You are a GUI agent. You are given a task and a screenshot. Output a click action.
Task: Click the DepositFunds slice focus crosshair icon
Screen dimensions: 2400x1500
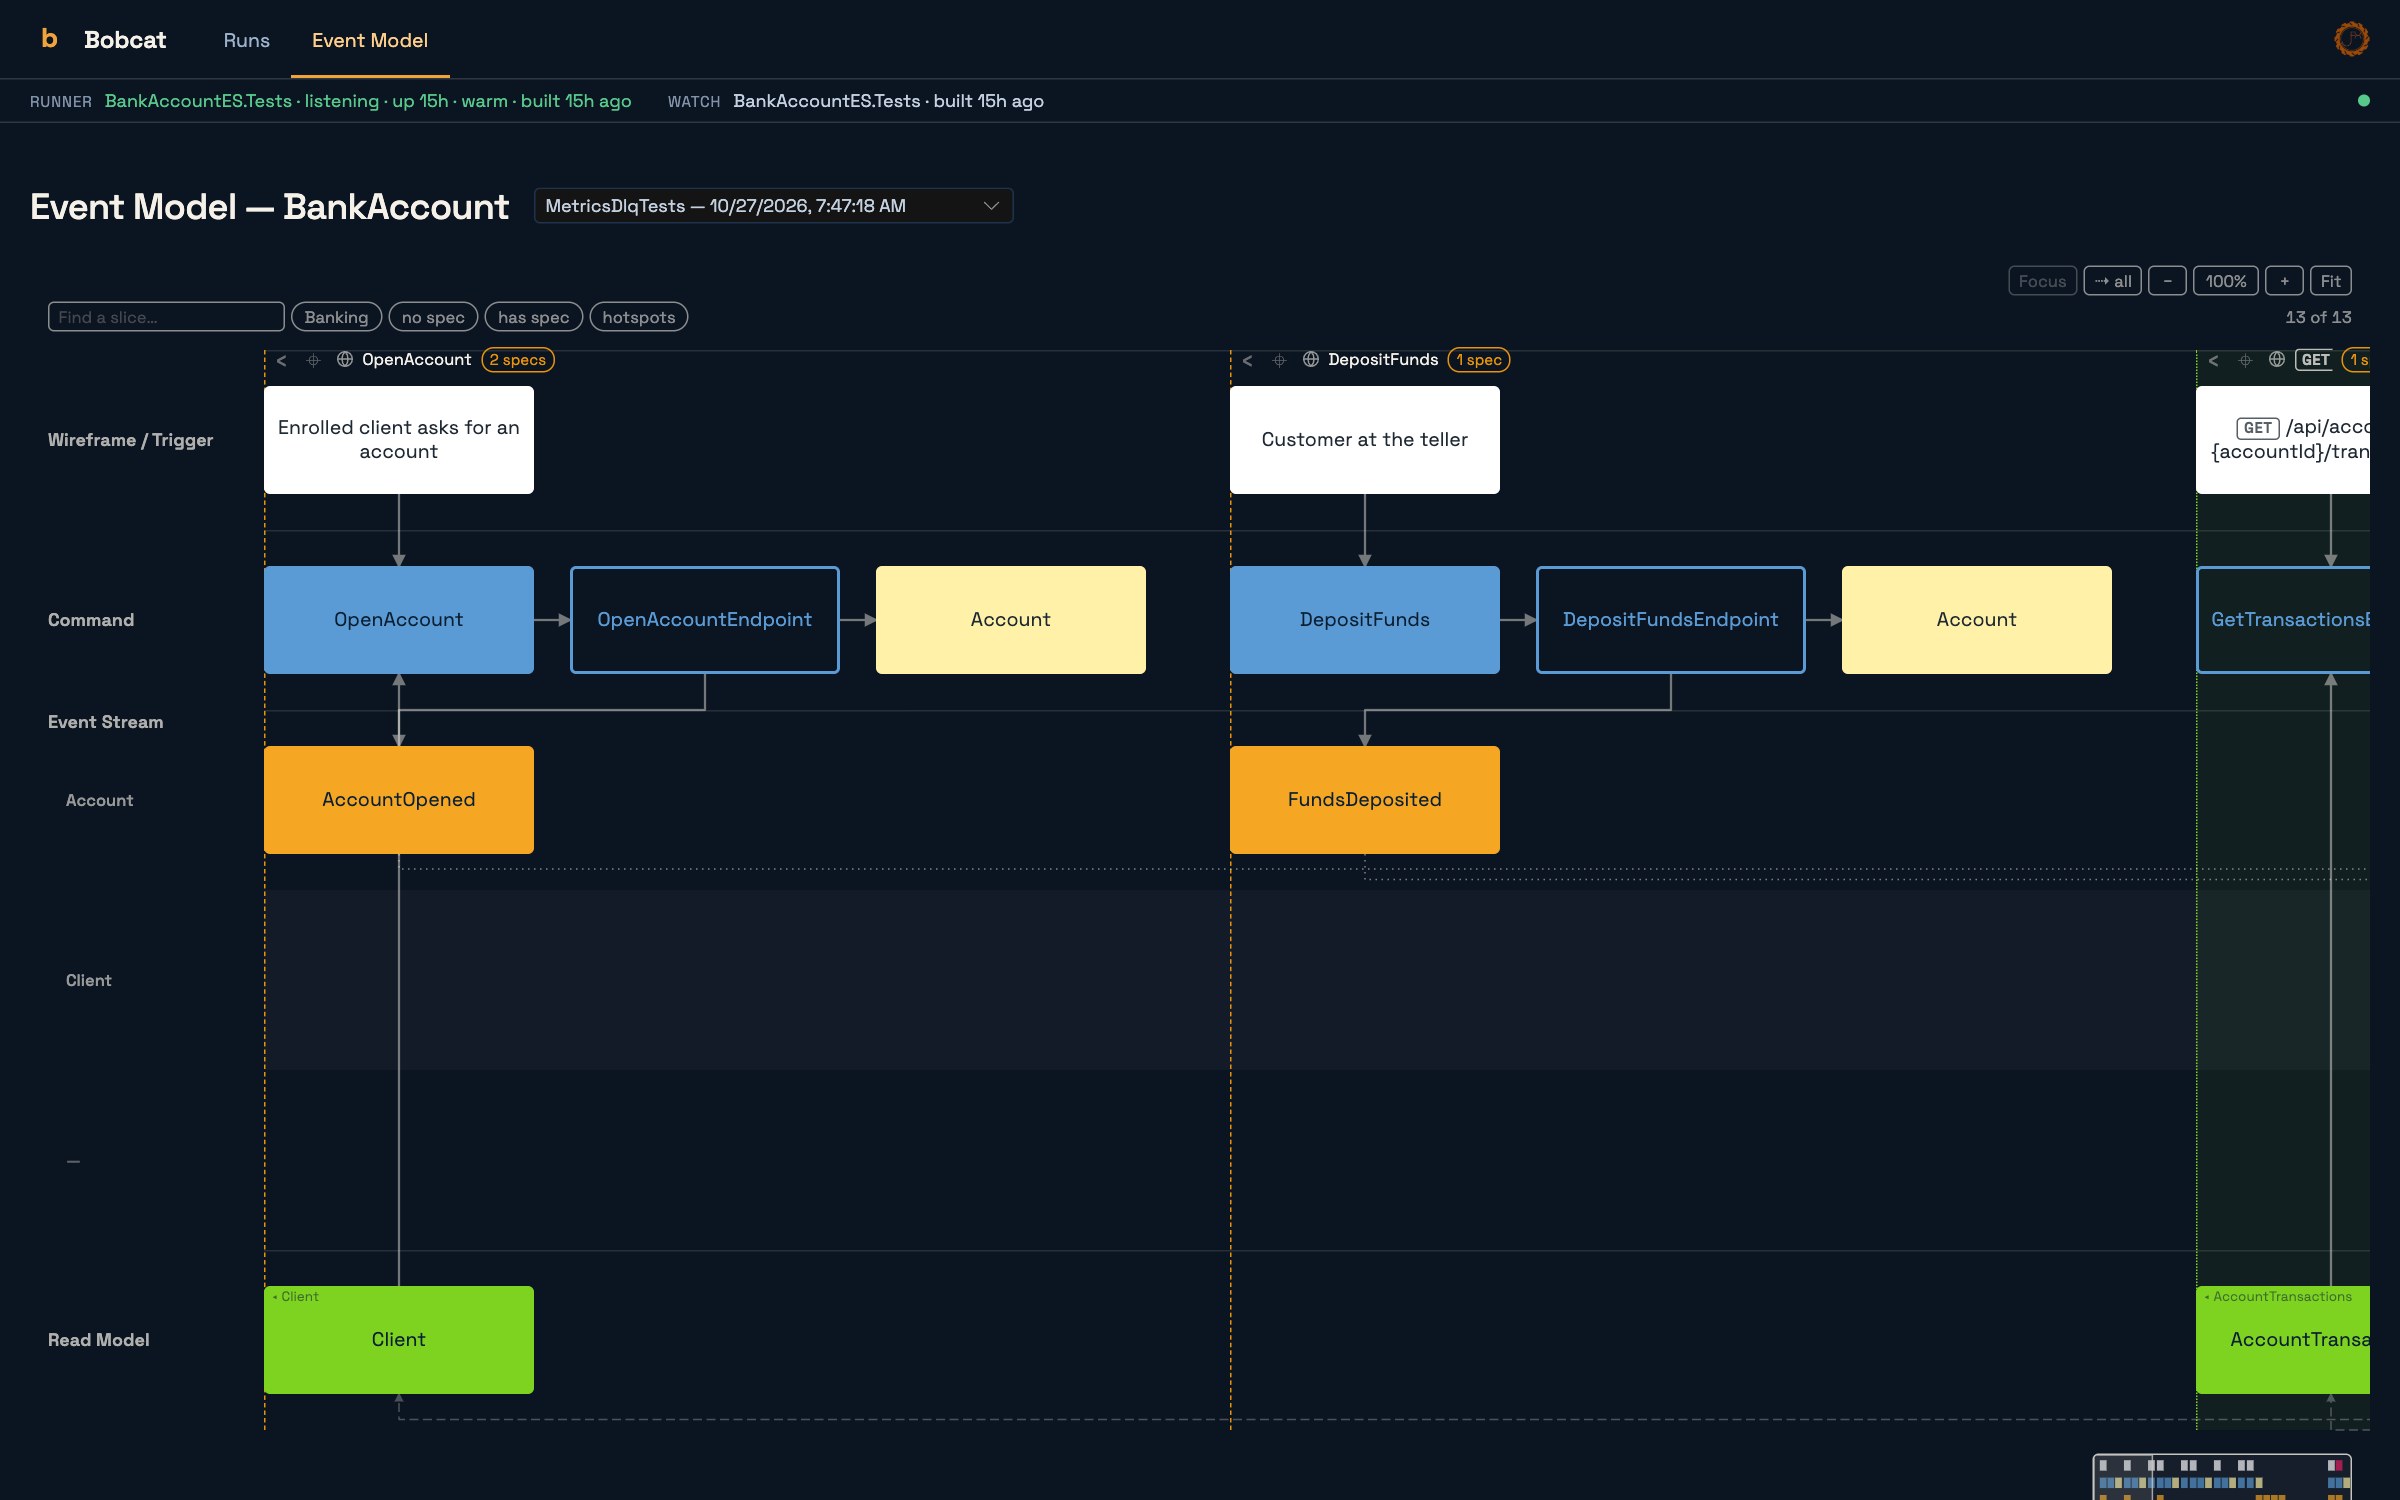click(1279, 360)
